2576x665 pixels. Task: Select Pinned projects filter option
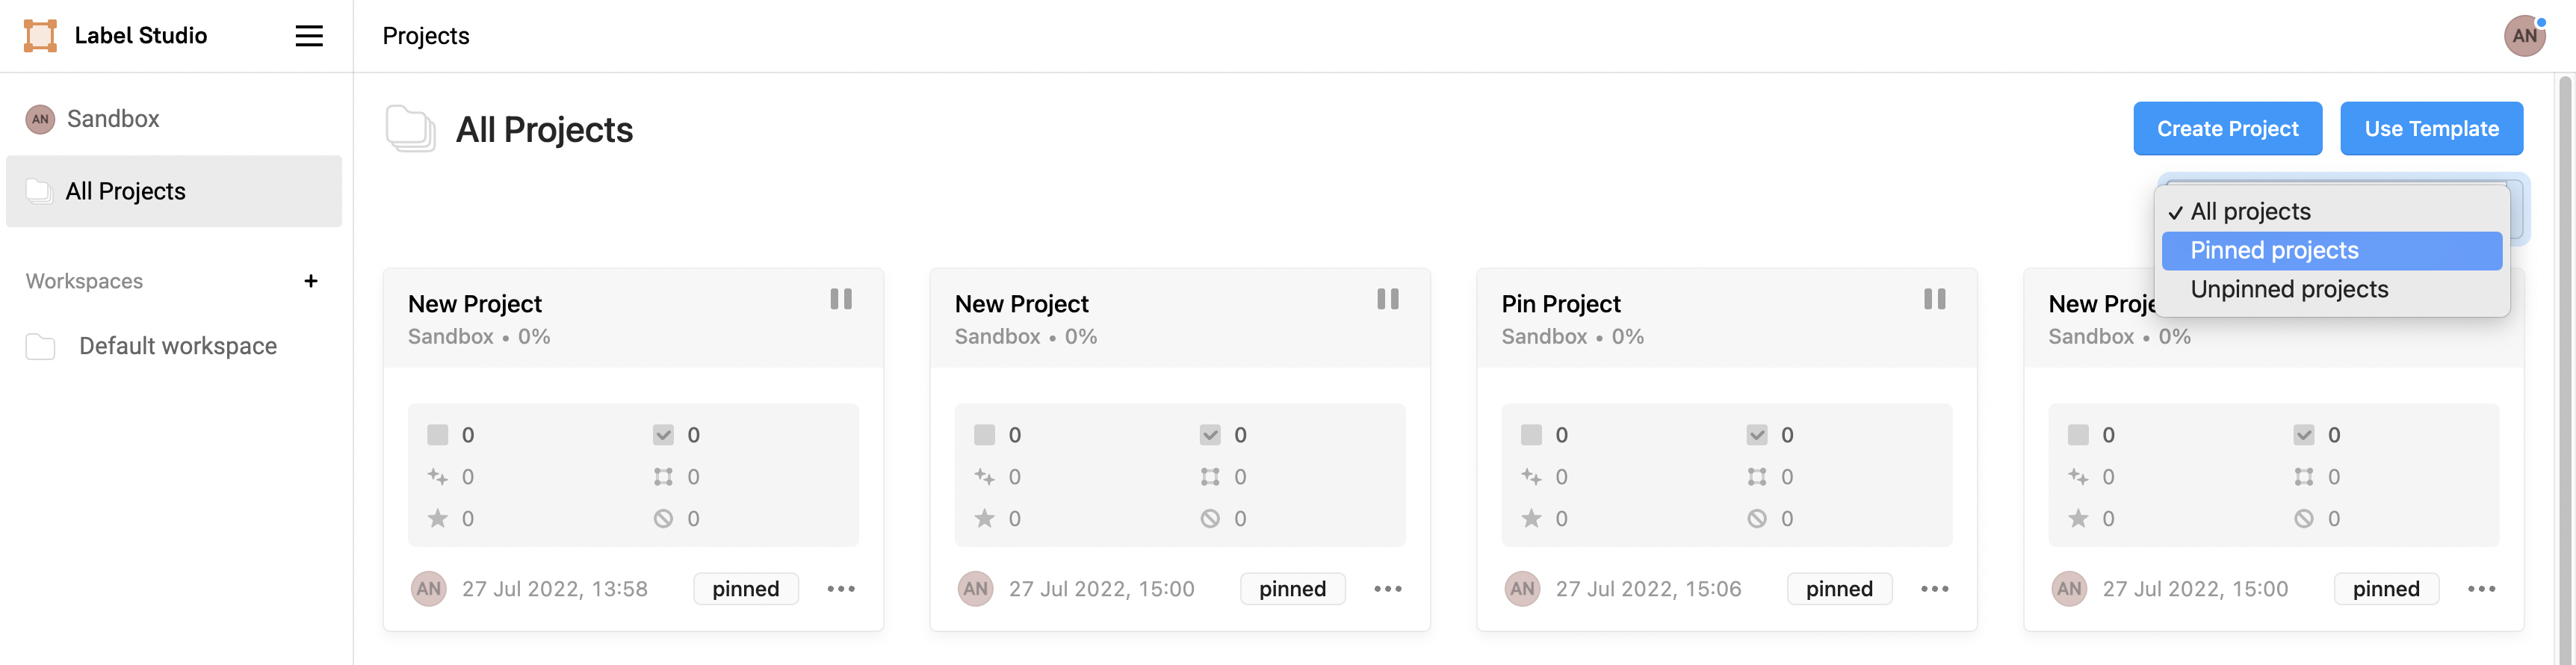click(2273, 250)
